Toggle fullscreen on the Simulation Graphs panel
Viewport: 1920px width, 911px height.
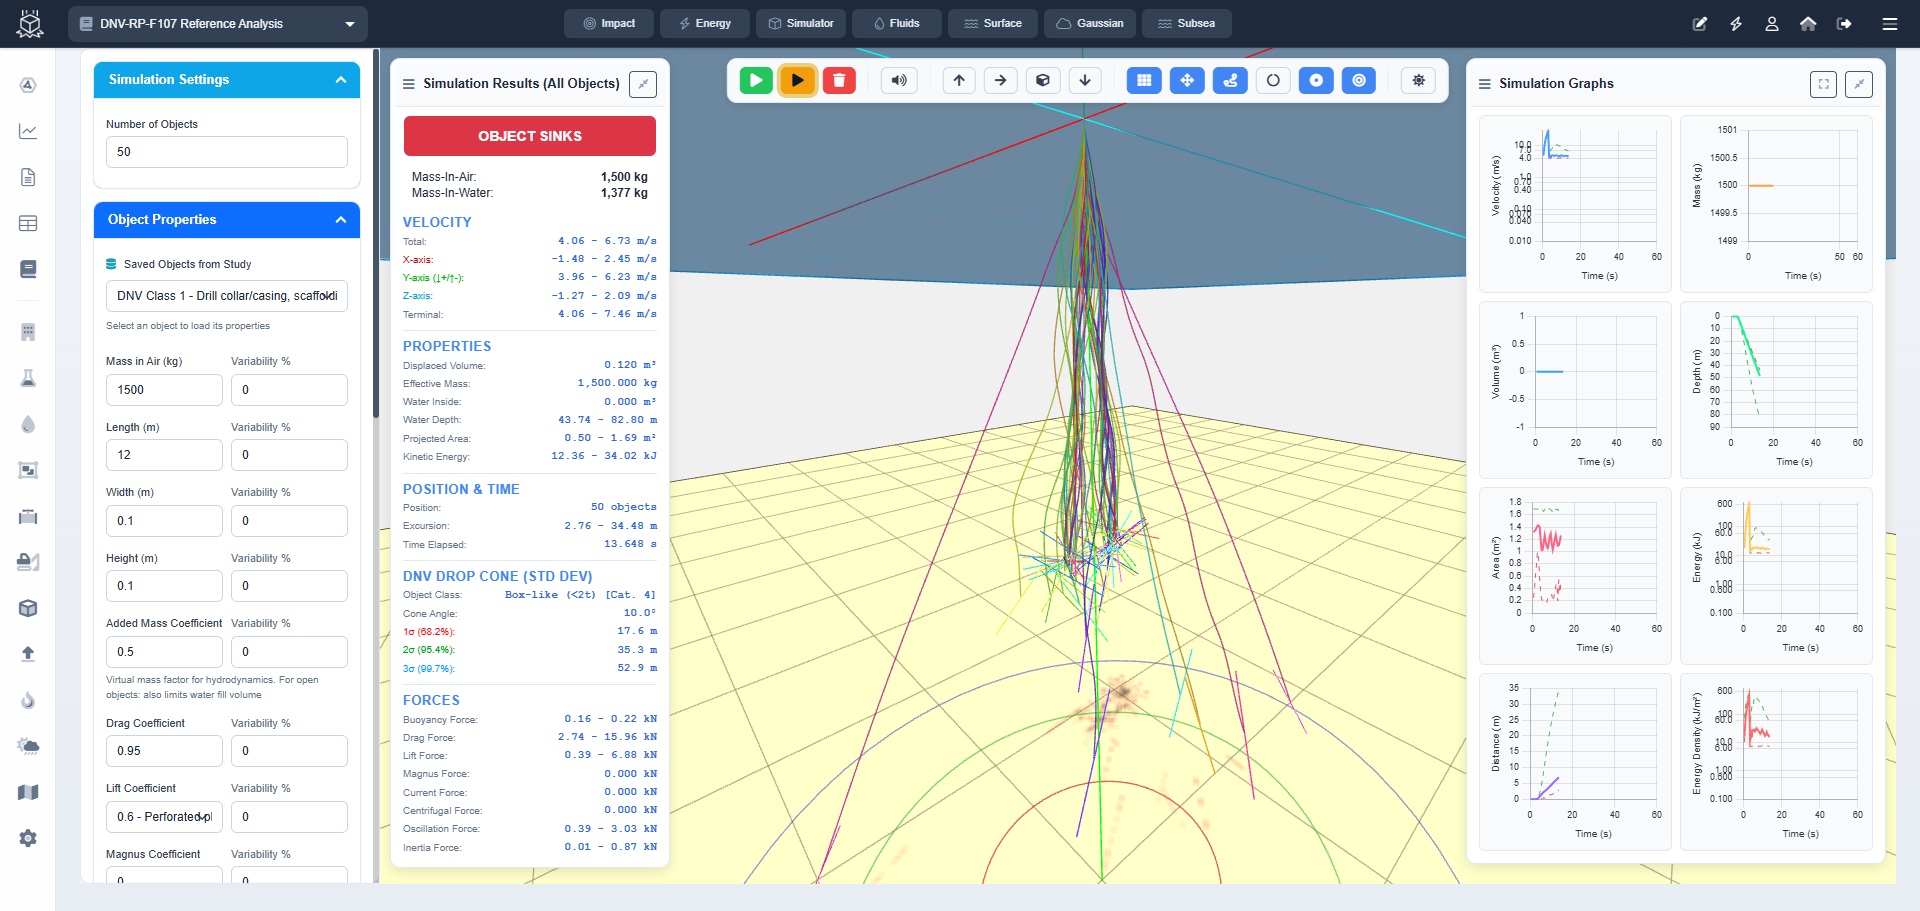coord(1822,84)
